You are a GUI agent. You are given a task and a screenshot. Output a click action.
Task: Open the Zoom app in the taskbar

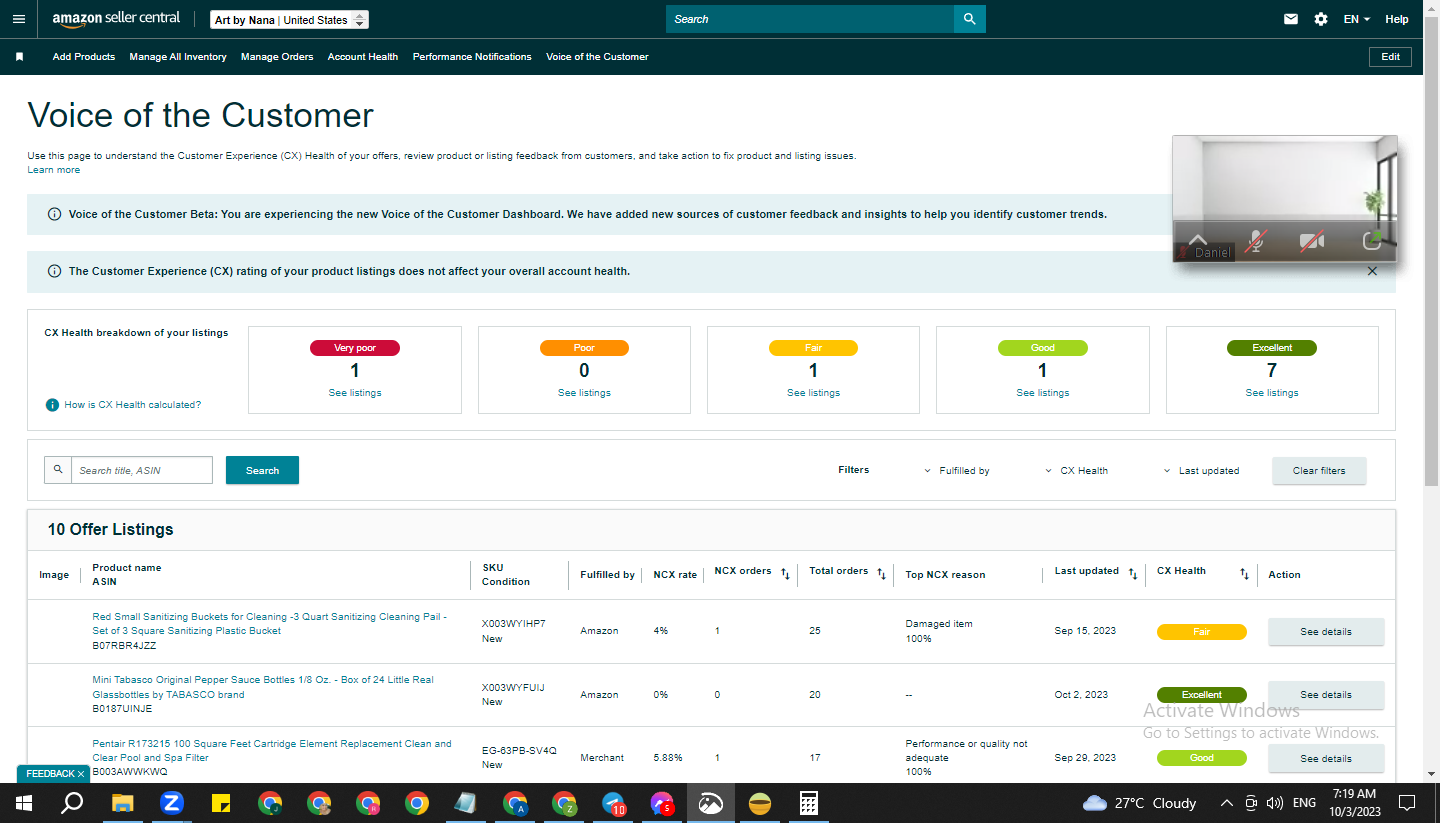tap(171, 803)
